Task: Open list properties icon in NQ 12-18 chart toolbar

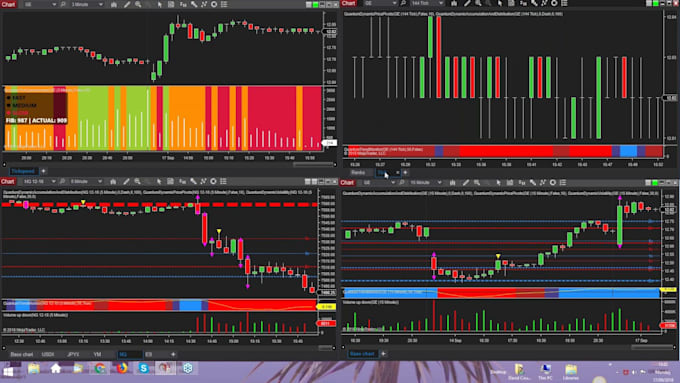Action: coord(223,181)
